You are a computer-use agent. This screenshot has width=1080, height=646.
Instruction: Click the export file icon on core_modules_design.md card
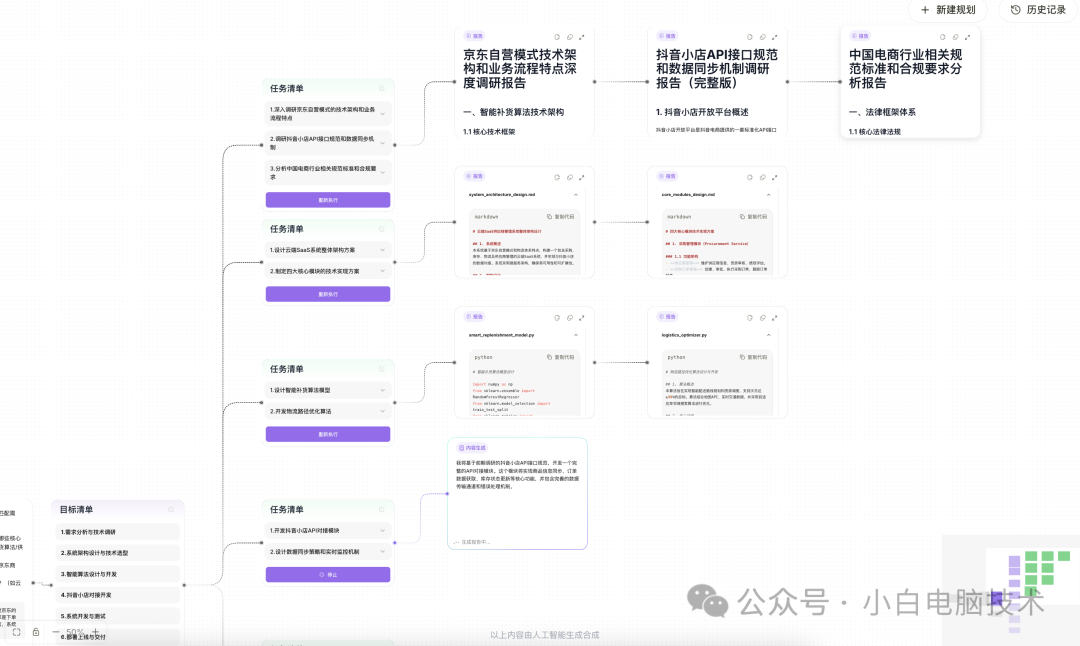[750, 178]
